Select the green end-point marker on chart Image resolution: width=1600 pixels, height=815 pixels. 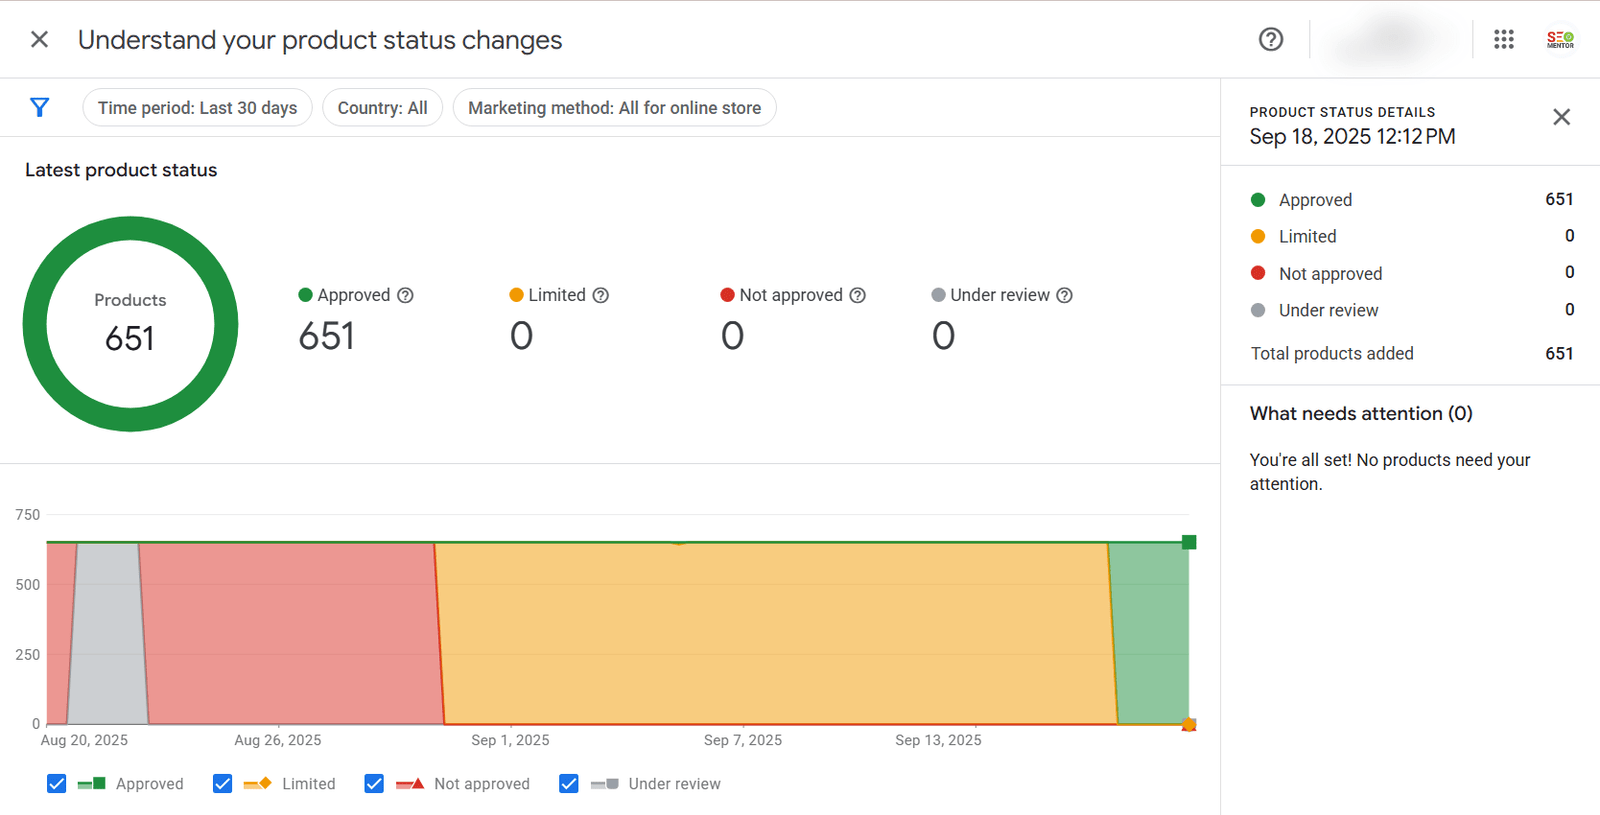click(x=1189, y=542)
